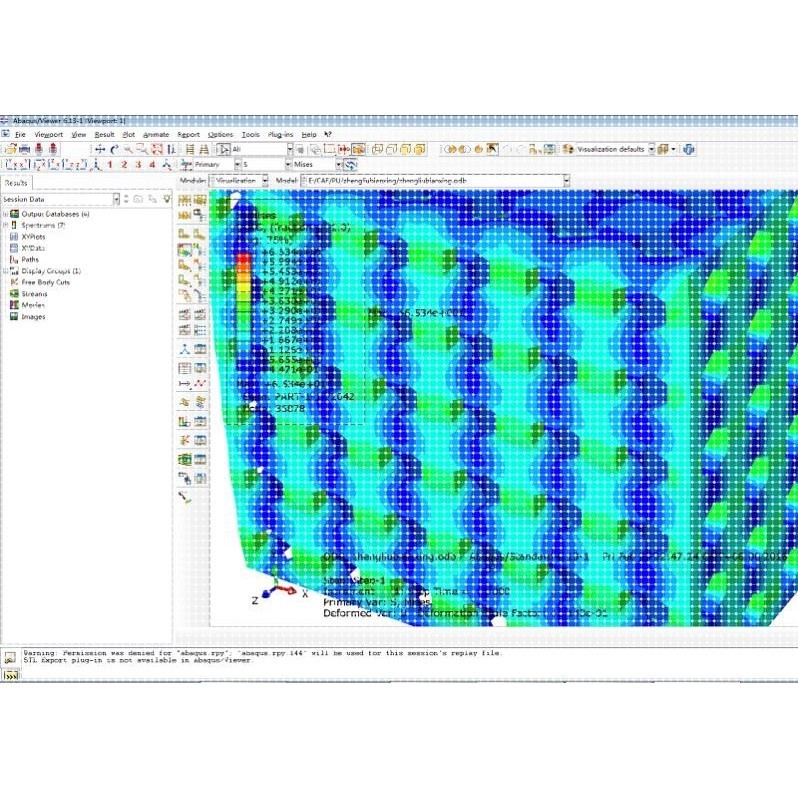
Task: Expand the Display Groups tree node
Action: (6, 271)
